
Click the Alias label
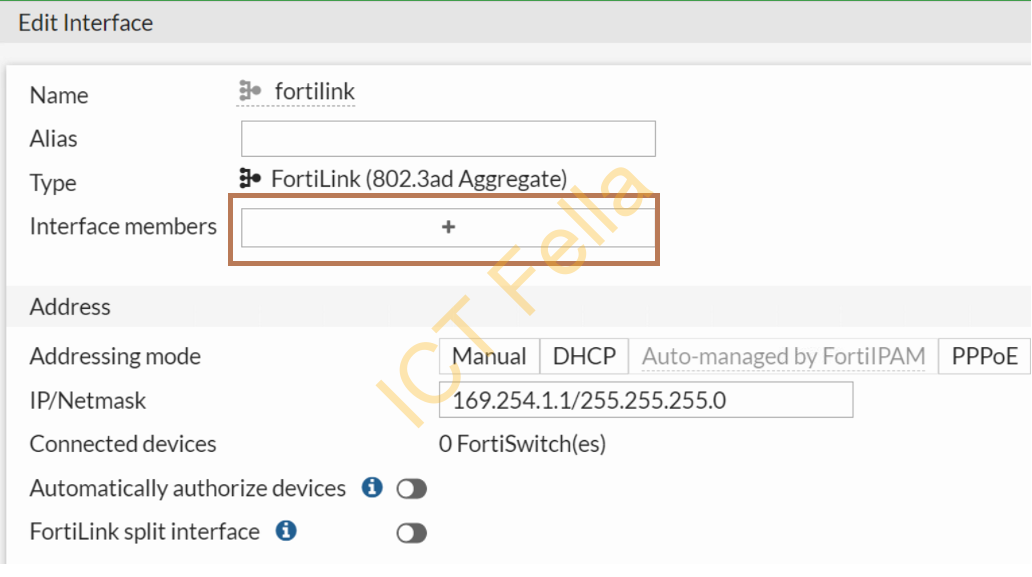[53, 139]
